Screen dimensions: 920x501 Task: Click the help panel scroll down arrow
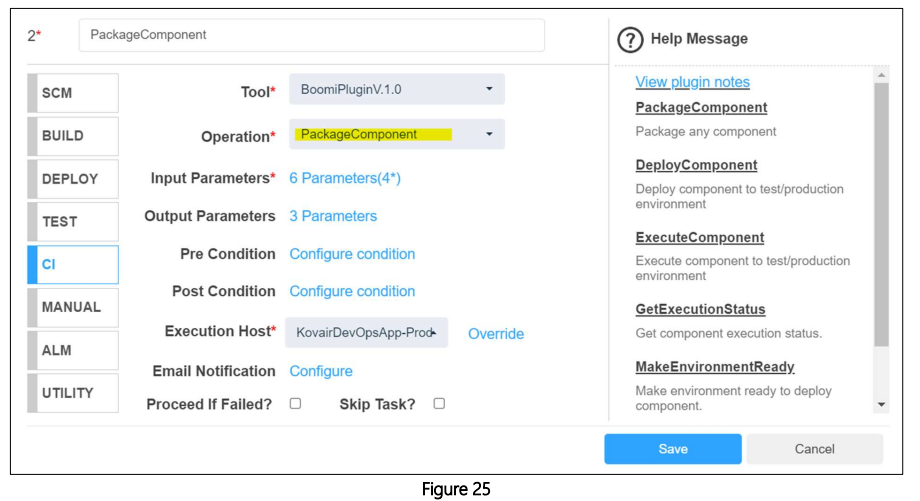(881, 405)
